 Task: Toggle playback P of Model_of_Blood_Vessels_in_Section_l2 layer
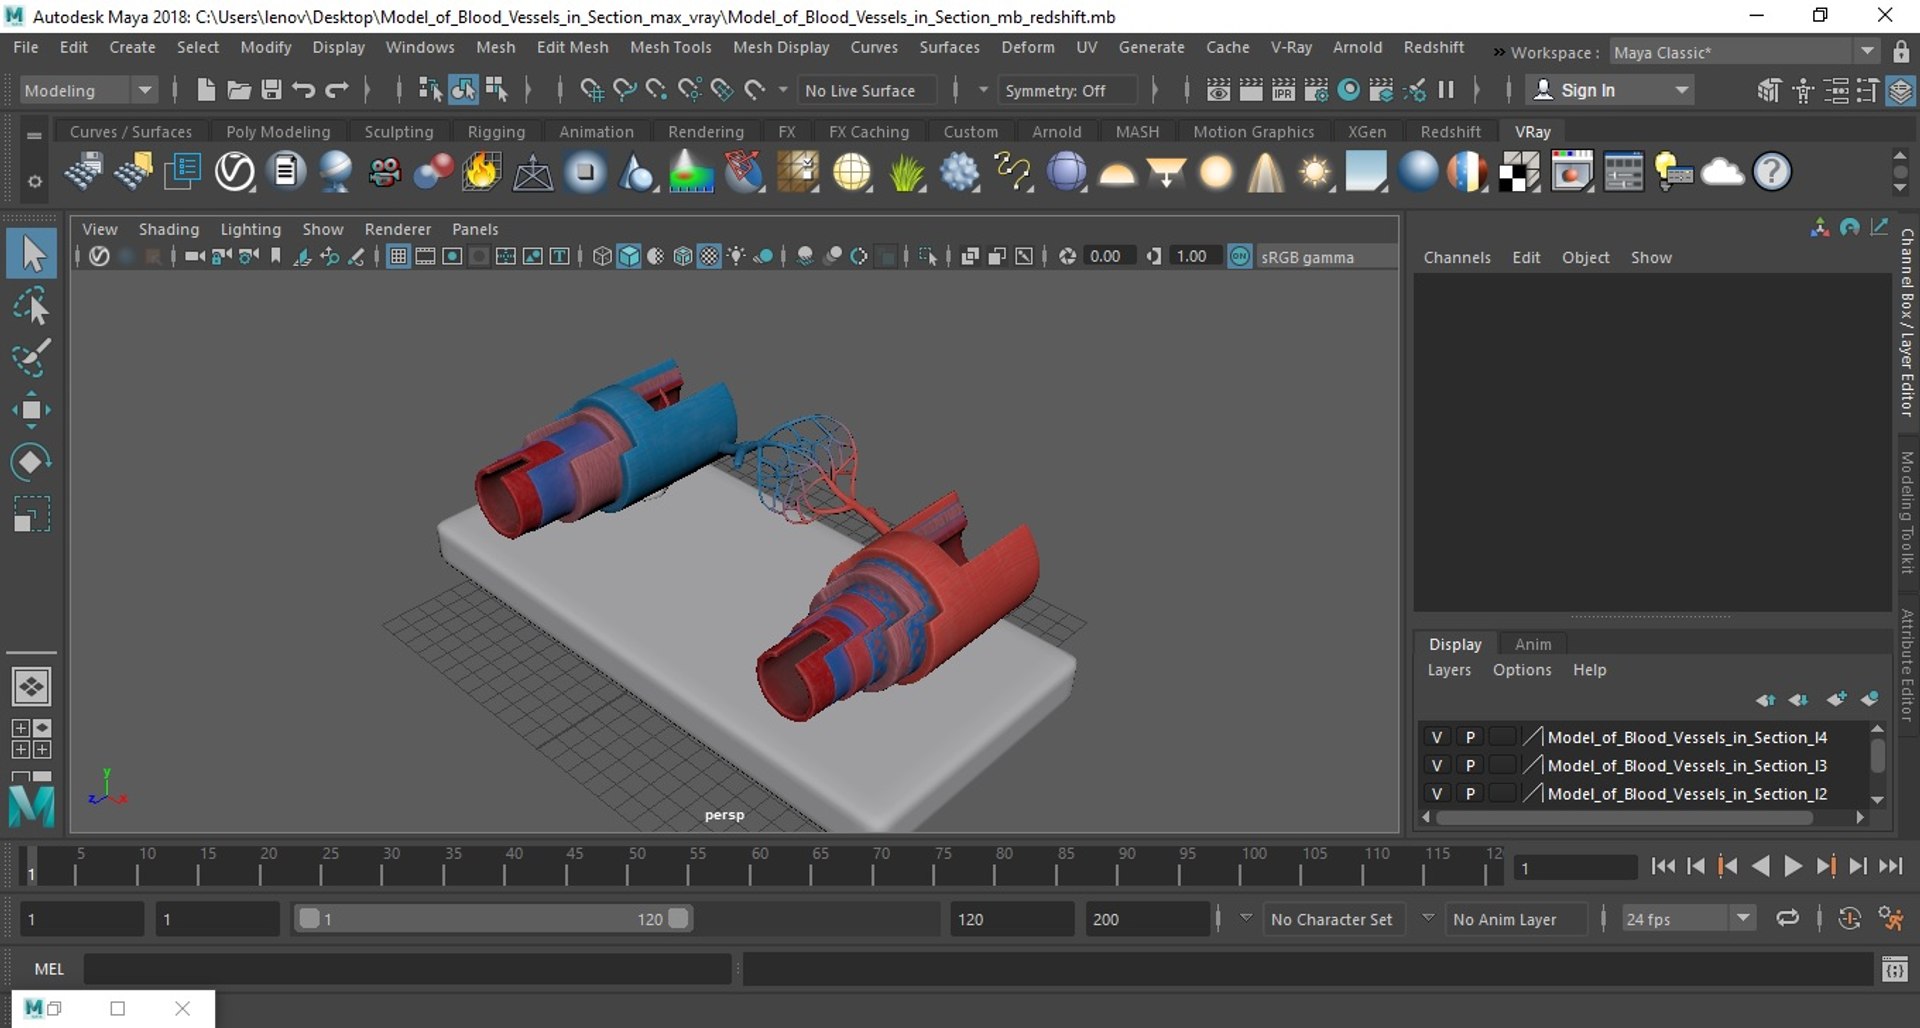click(1470, 793)
